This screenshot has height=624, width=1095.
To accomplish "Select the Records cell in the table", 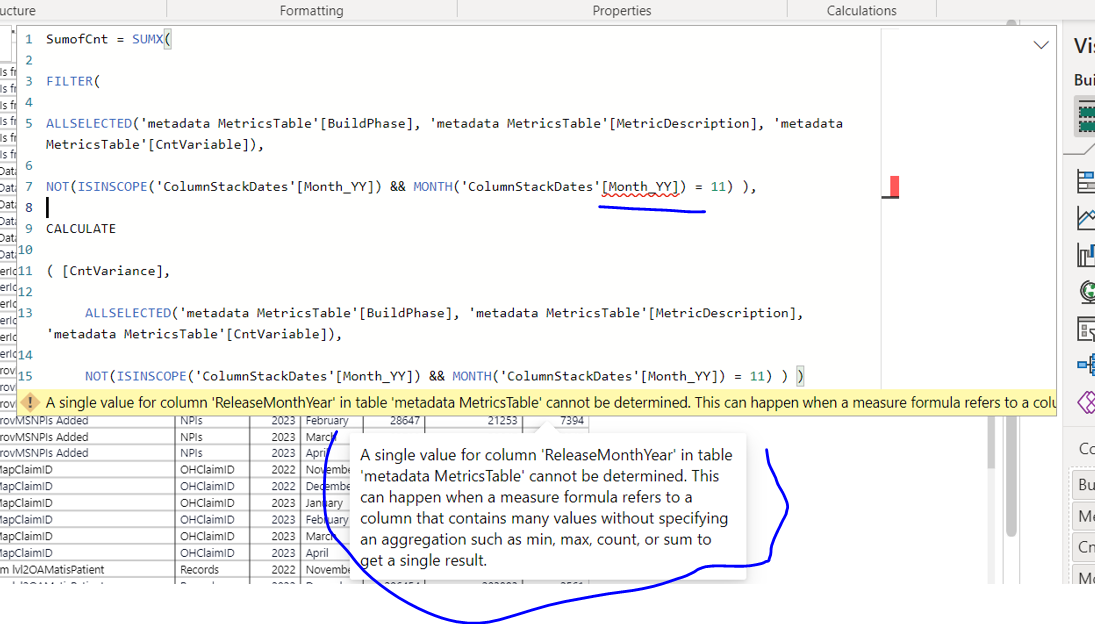I will tap(212, 570).
